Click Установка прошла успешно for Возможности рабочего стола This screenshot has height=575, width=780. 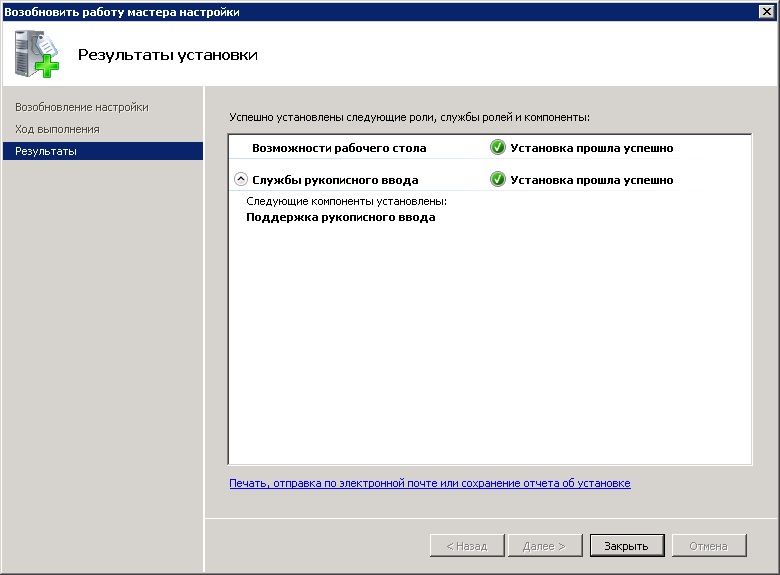pyautogui.click(x=592, y=148)
